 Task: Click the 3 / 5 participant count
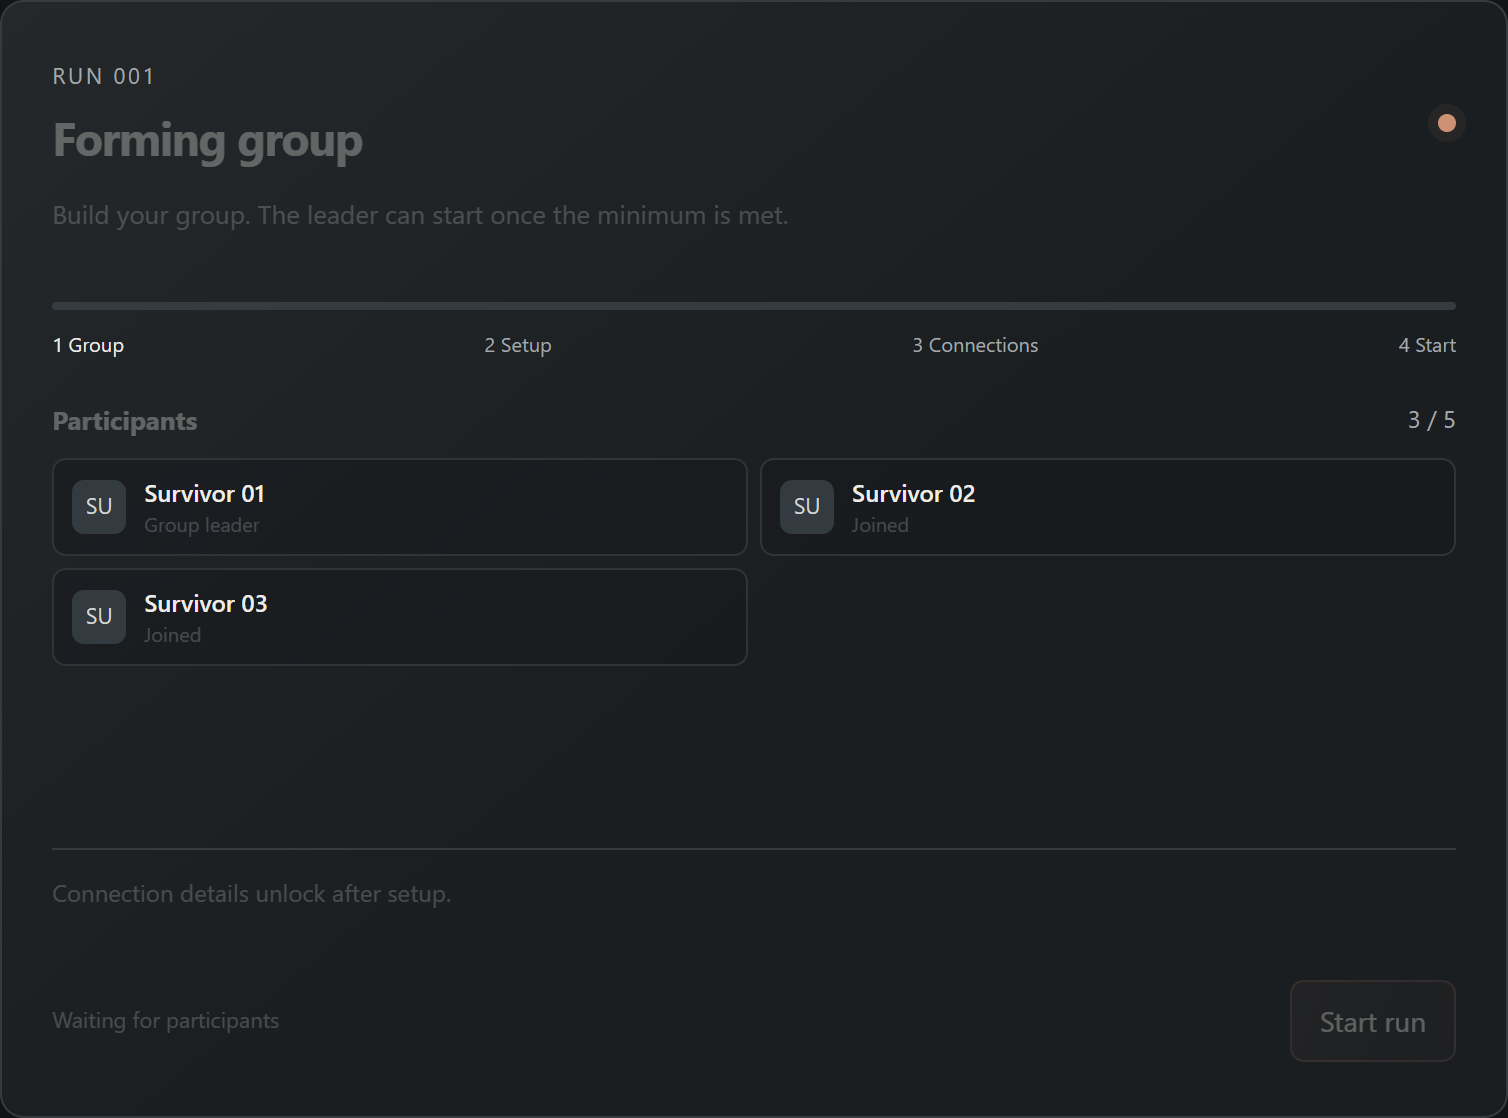click(x=1431, y=420)
